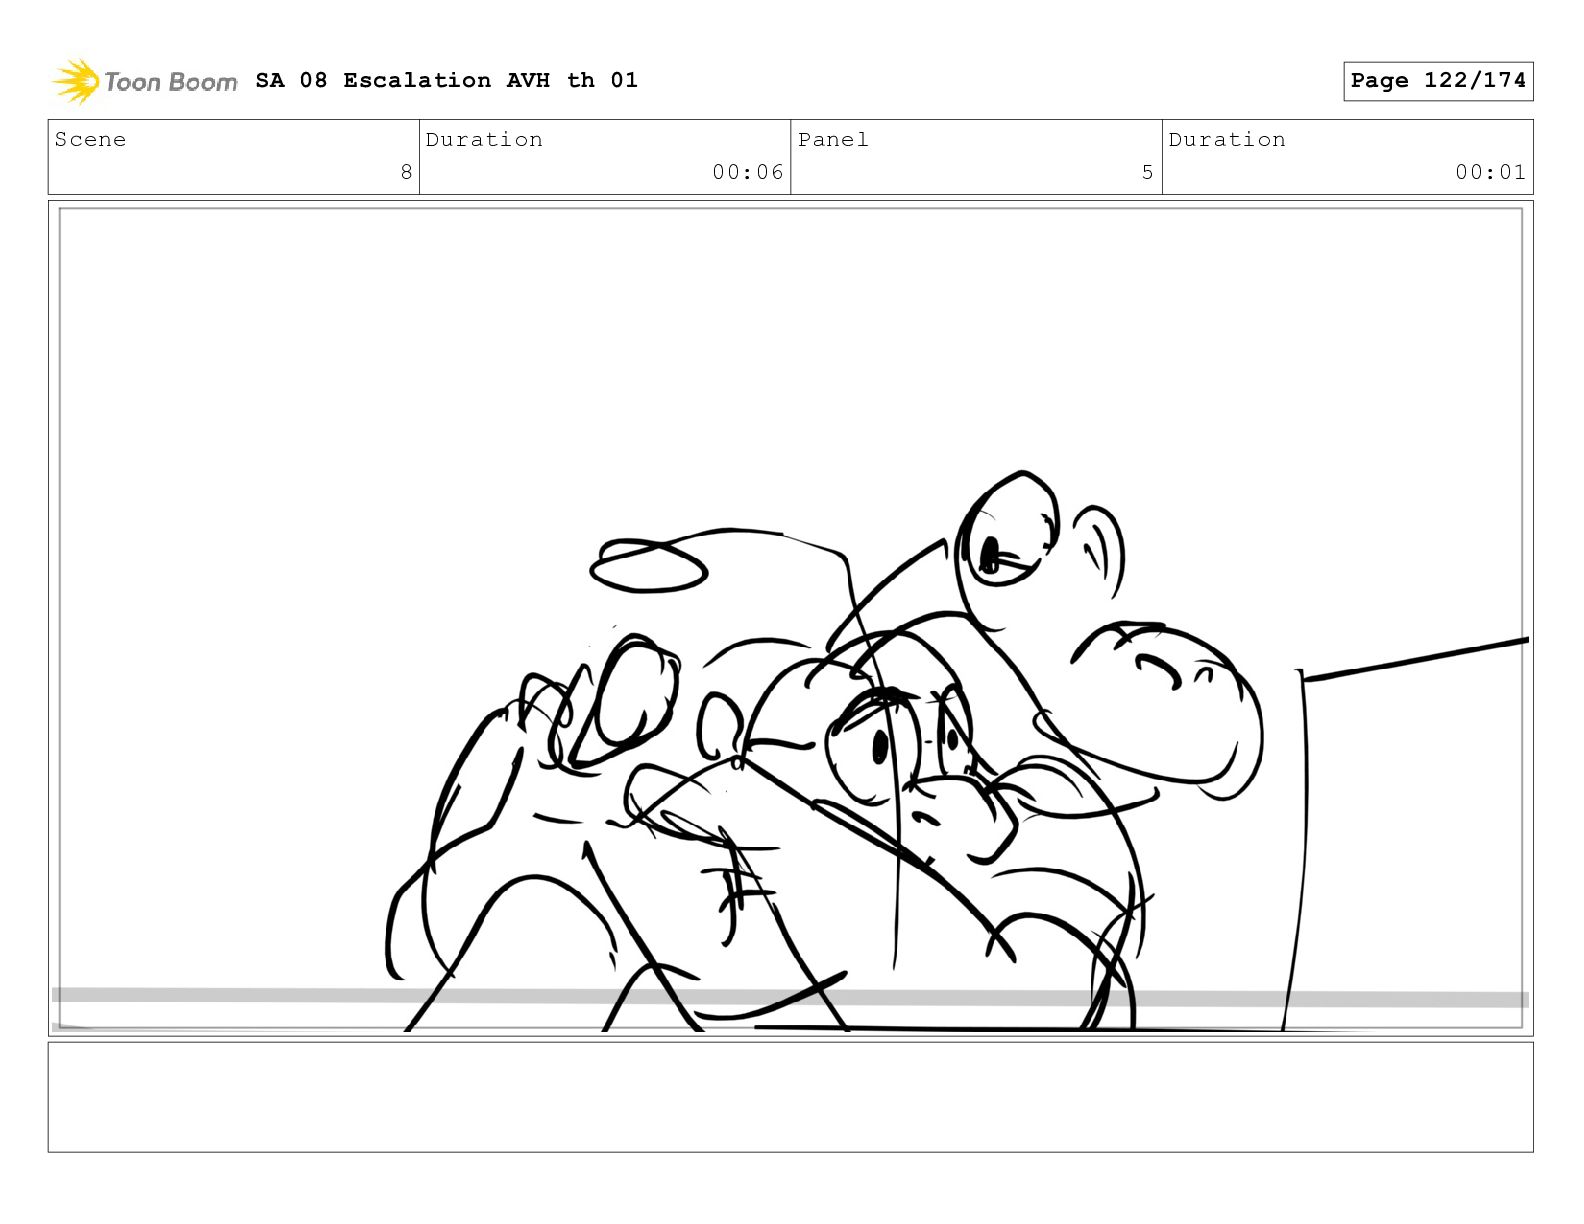The width and height of the screenshot is (1584, 1224).
Task: Click the Toon Boom logo
Action: point(145,81)
